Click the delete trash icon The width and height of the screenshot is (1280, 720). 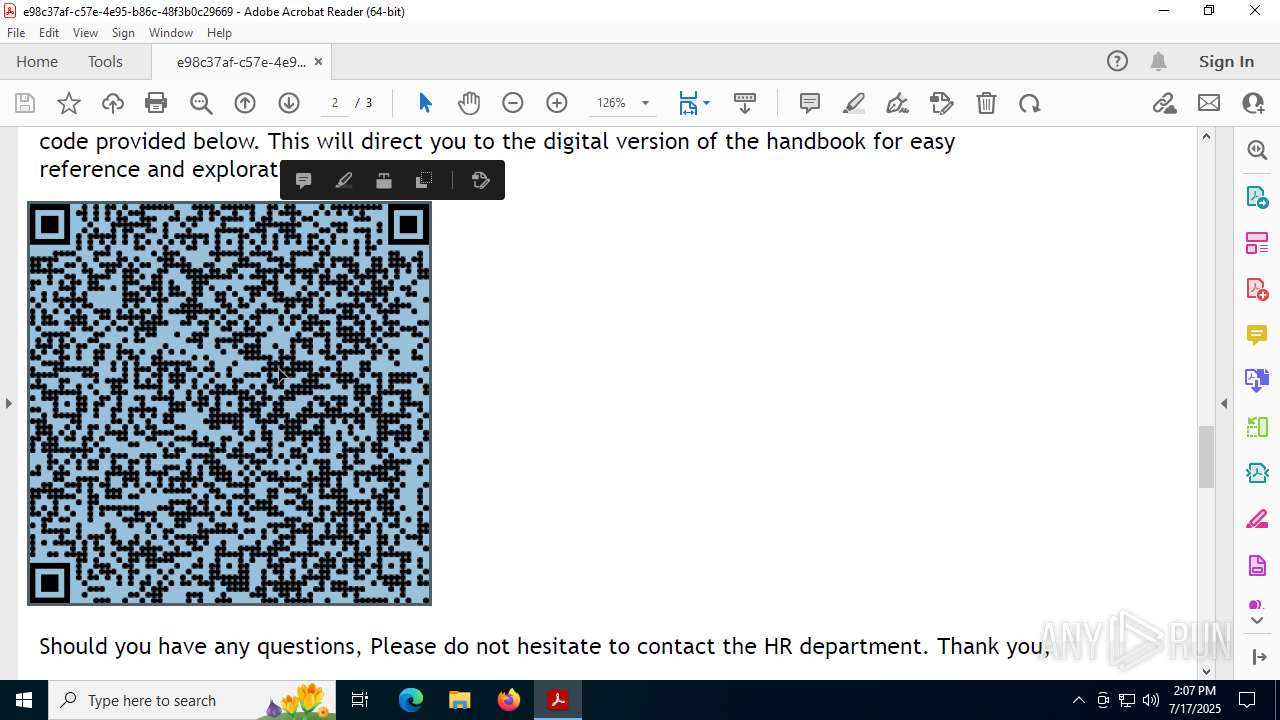point(986,103)
